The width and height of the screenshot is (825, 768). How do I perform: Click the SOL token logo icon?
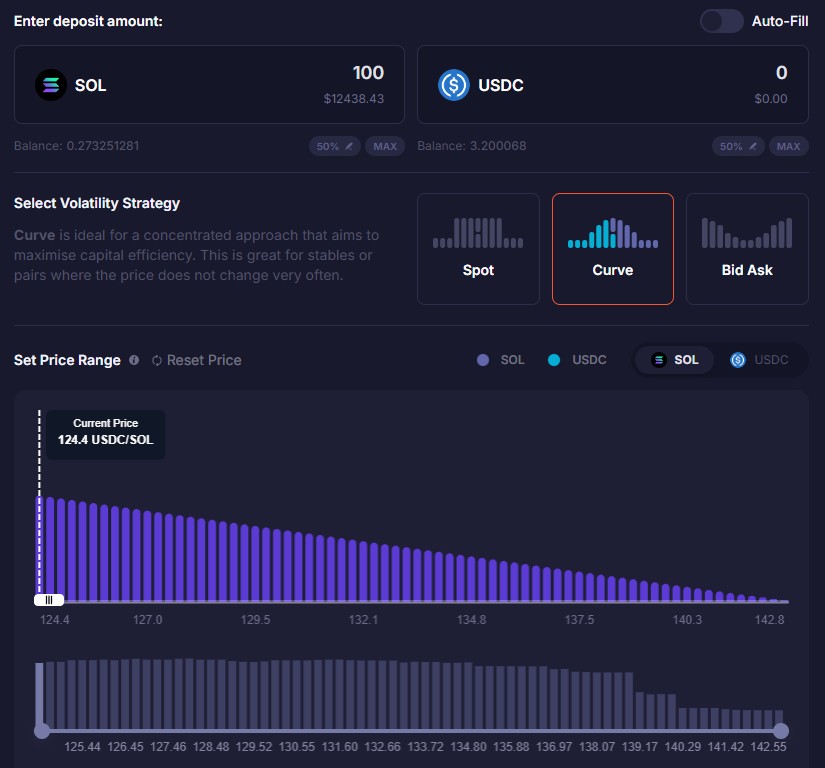click(50, 85)
